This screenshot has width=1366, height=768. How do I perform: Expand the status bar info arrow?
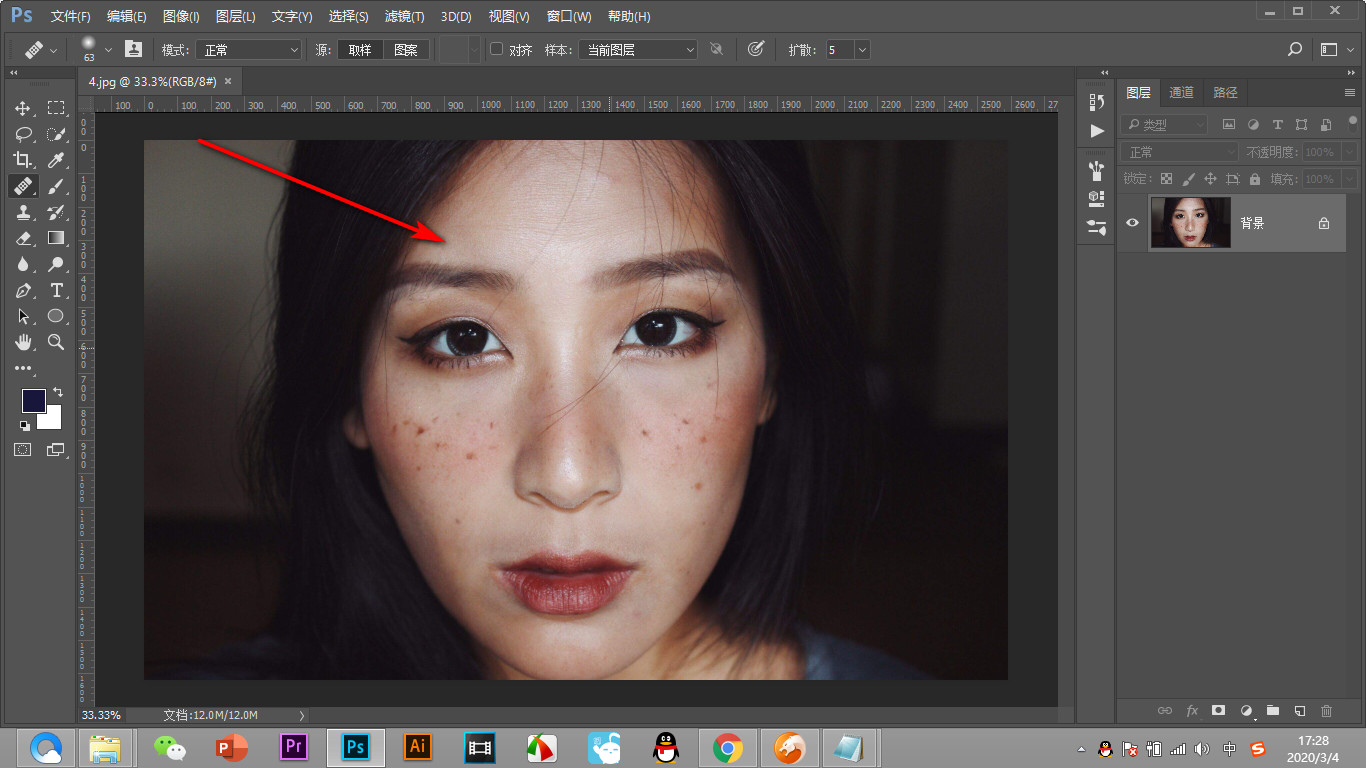pos(303,715)
